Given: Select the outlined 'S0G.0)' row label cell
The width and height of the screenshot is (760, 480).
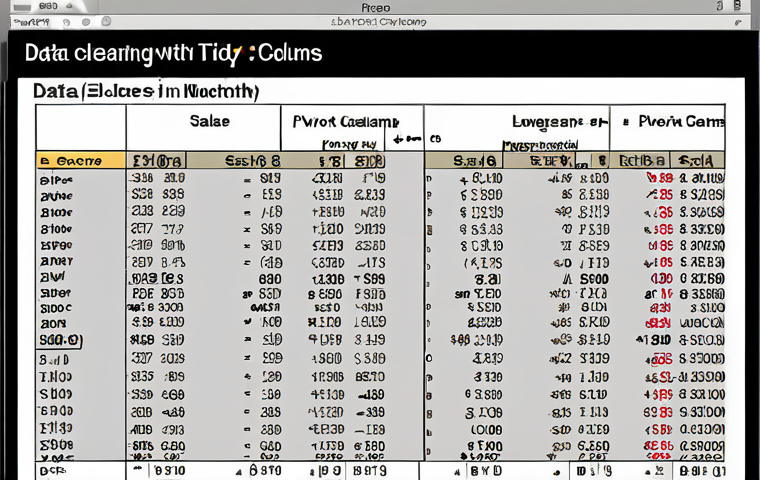Looking at the screenshot, I should click(x=61, y=340).
